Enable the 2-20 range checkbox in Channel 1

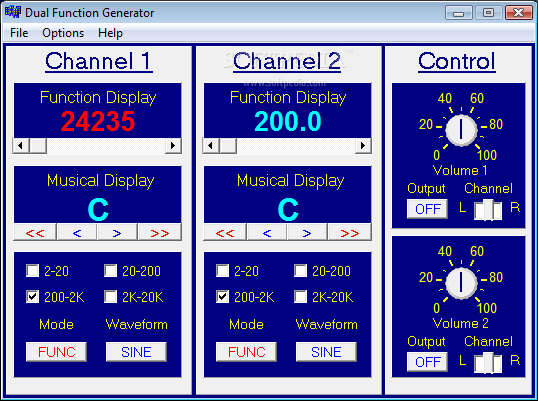click(x=33, y=271)
